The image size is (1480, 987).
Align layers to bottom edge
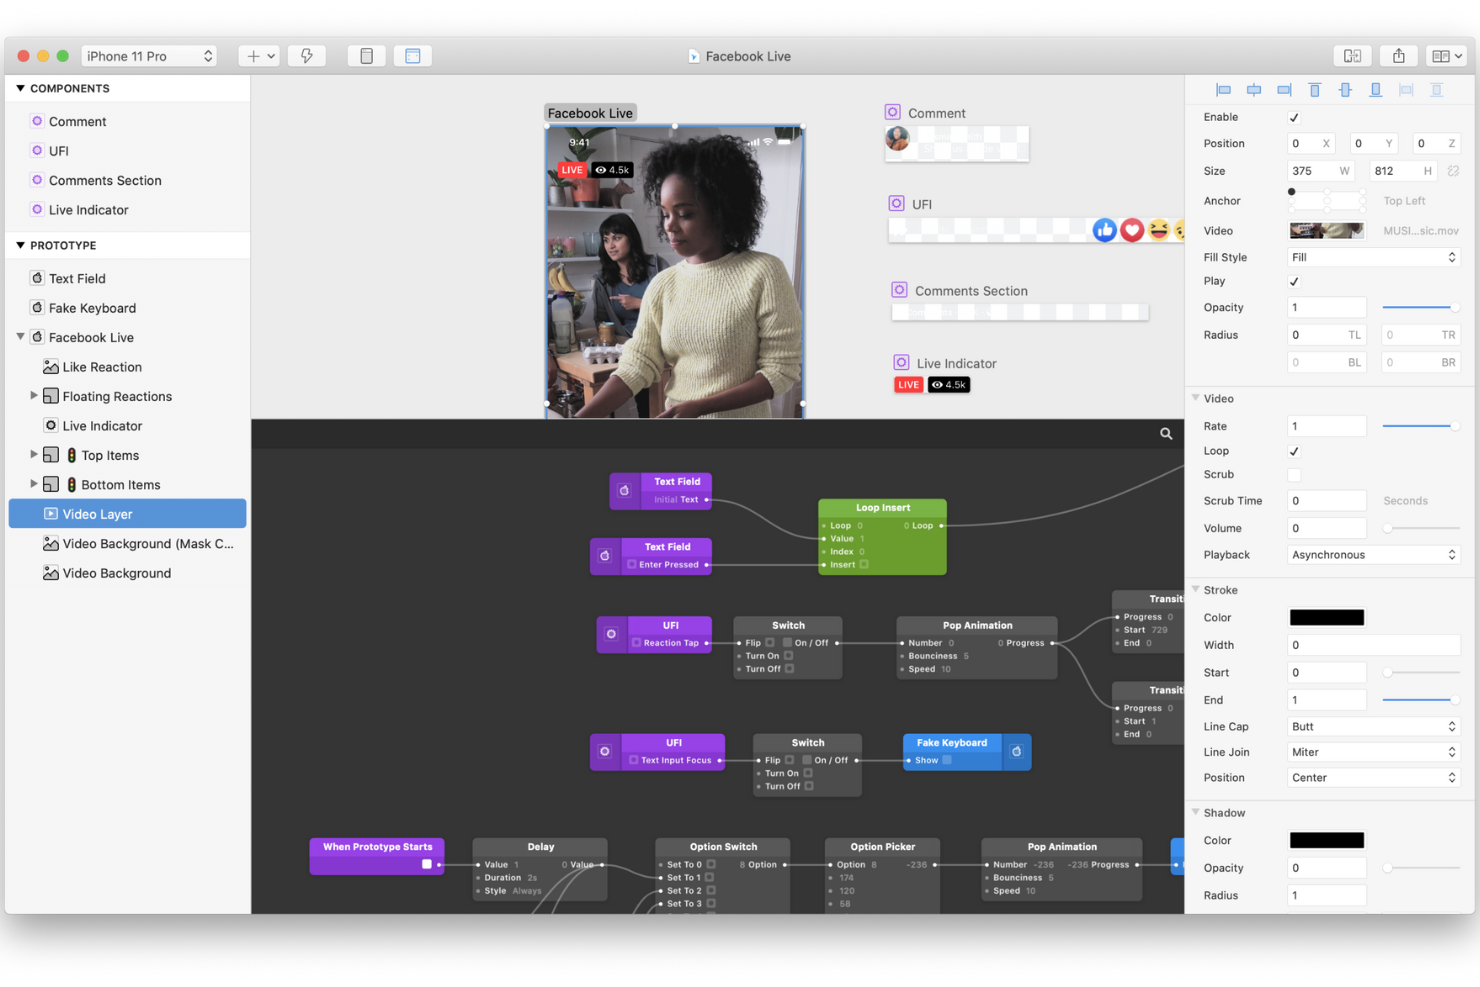click(1376, 90)
